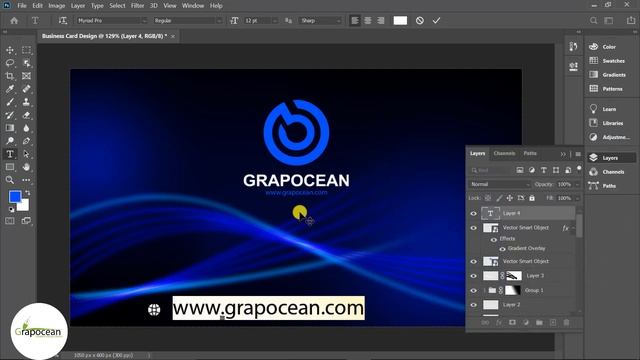Select the Rectangular Marquee tool

click(x=27, y=50)
